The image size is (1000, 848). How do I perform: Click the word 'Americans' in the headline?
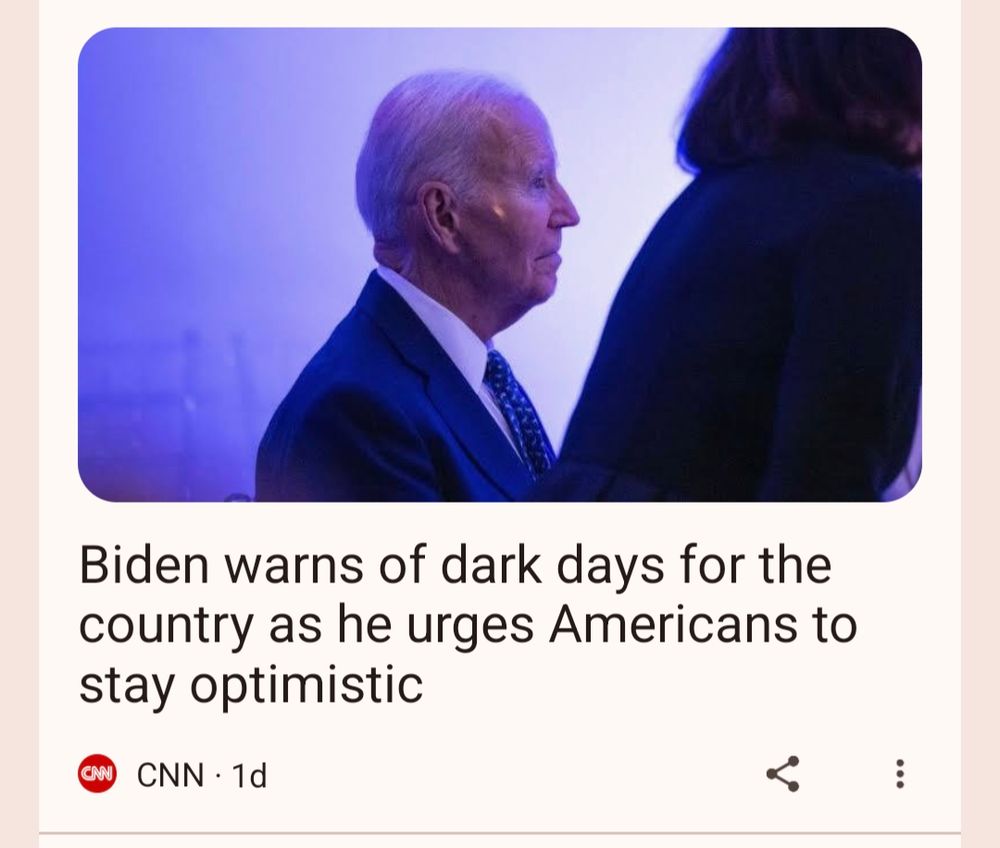[673, 625]
